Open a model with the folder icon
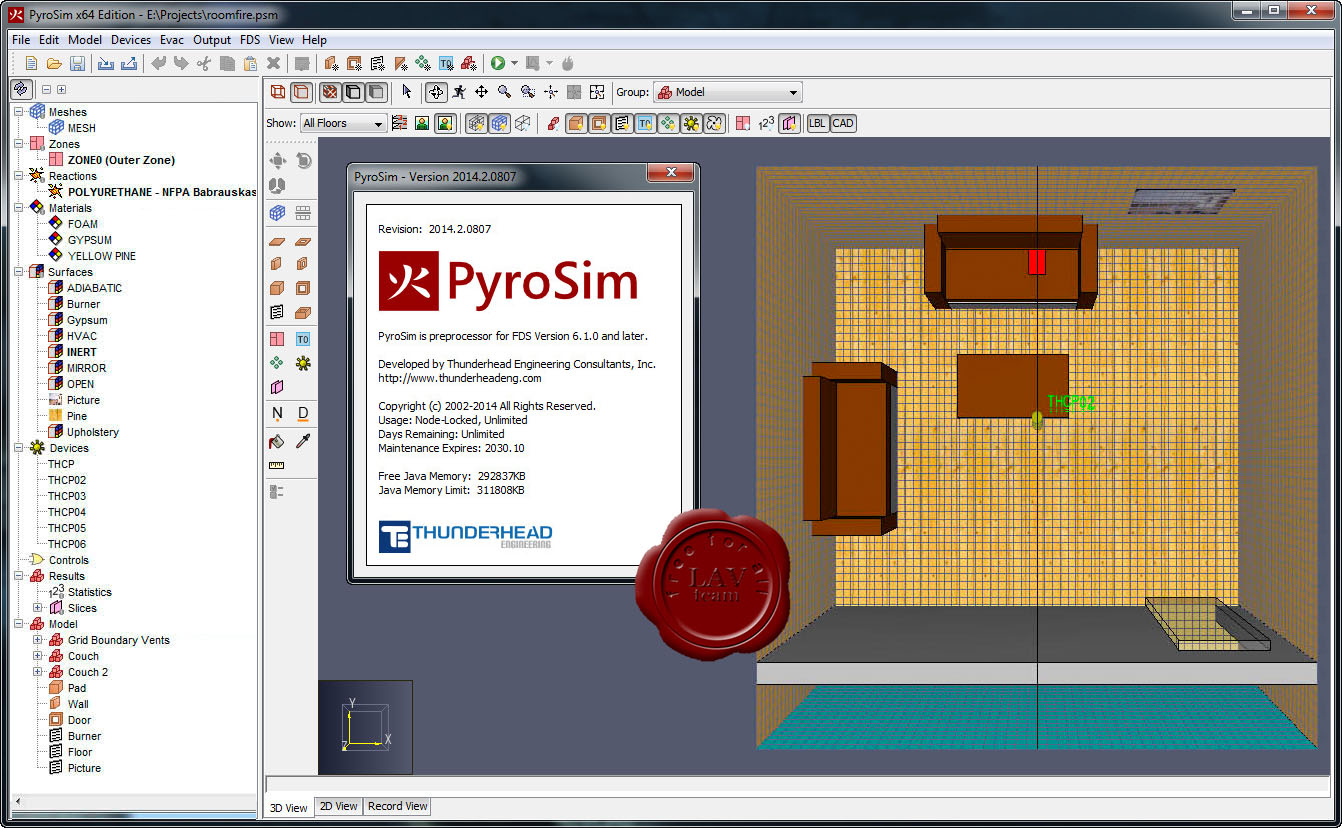The height and width of the screenshot is (828, 1342). 54,63
